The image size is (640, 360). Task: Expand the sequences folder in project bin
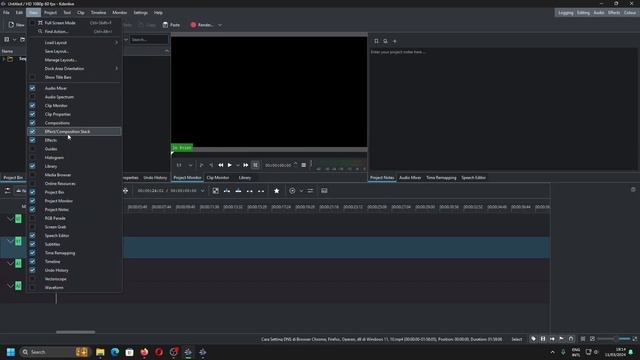click(x=4, y=59)
